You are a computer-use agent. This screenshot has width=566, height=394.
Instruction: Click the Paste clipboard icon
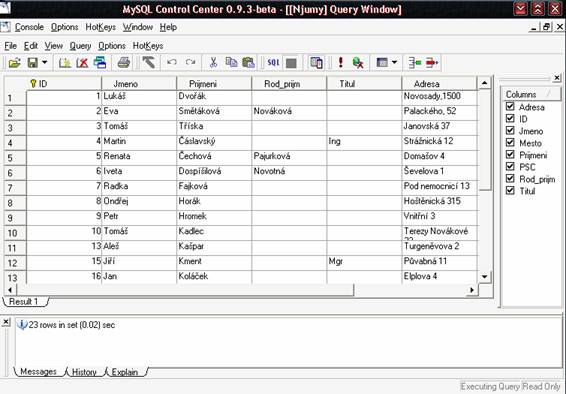click(x=248, y=63)
